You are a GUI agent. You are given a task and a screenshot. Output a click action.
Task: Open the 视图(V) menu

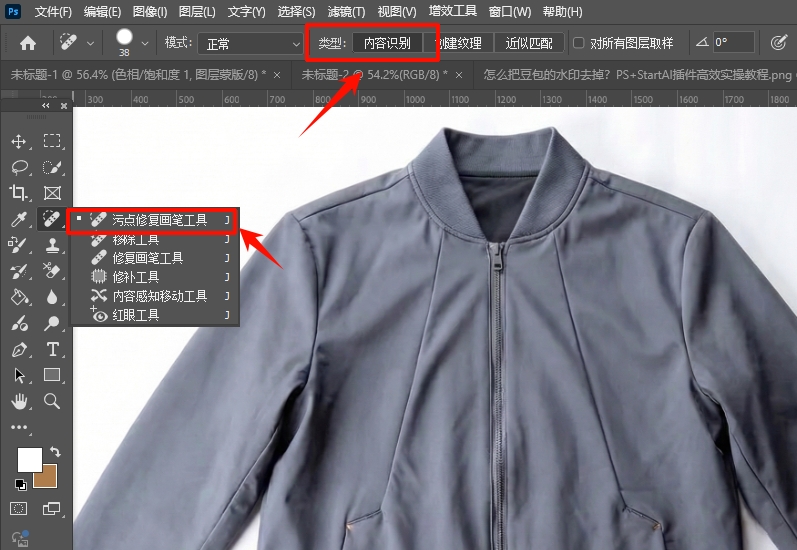397,11
